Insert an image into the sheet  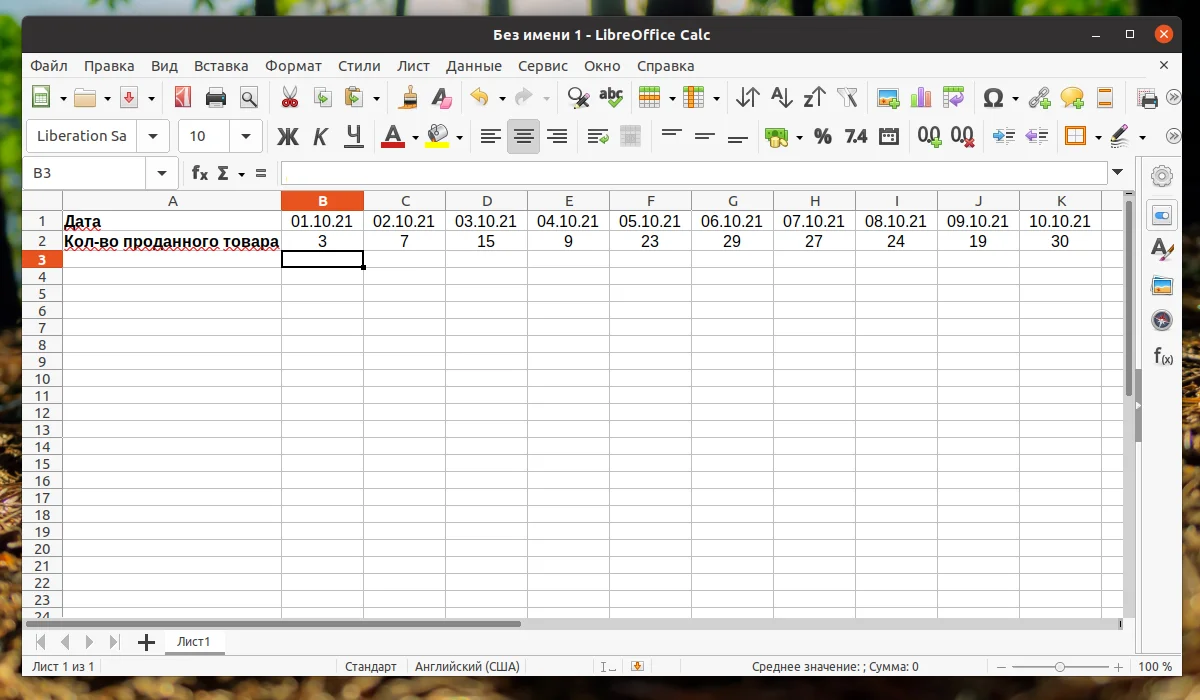[x=886, y=97]
